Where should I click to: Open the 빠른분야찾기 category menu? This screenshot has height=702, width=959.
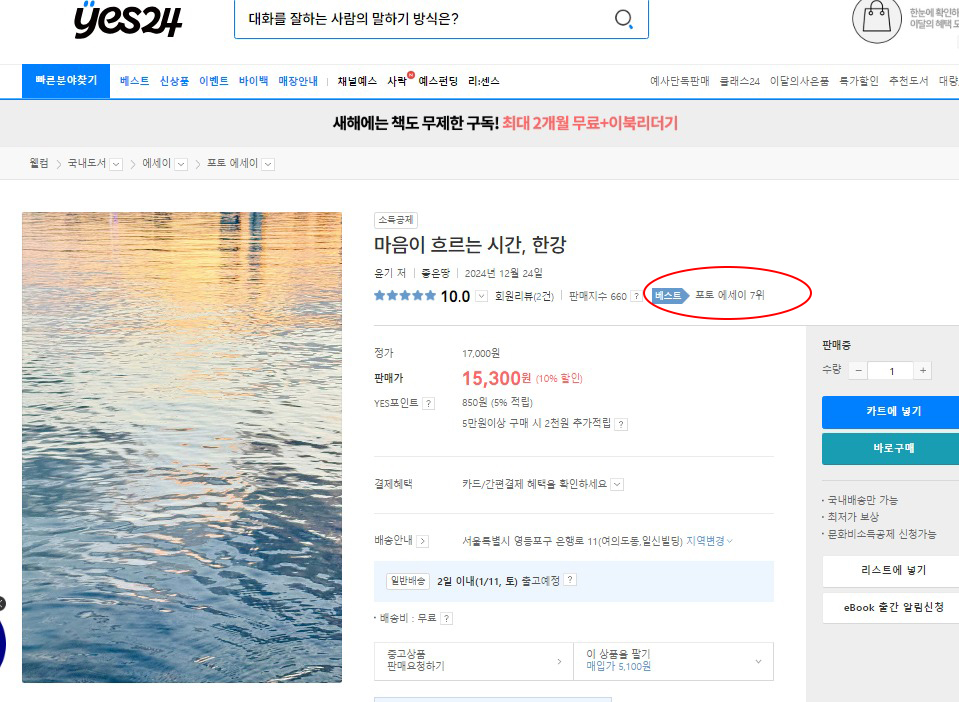(66, 81)
